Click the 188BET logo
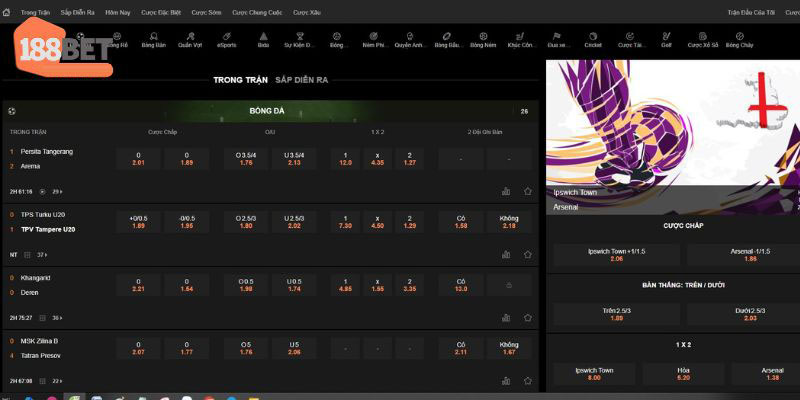This screenshot has height=400, width=800. point(64,49)
